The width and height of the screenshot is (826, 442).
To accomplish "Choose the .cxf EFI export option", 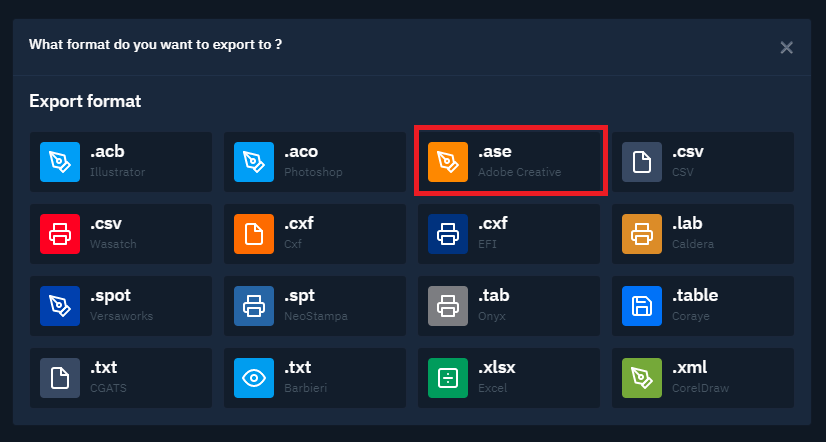I will (x=509, y=234).
